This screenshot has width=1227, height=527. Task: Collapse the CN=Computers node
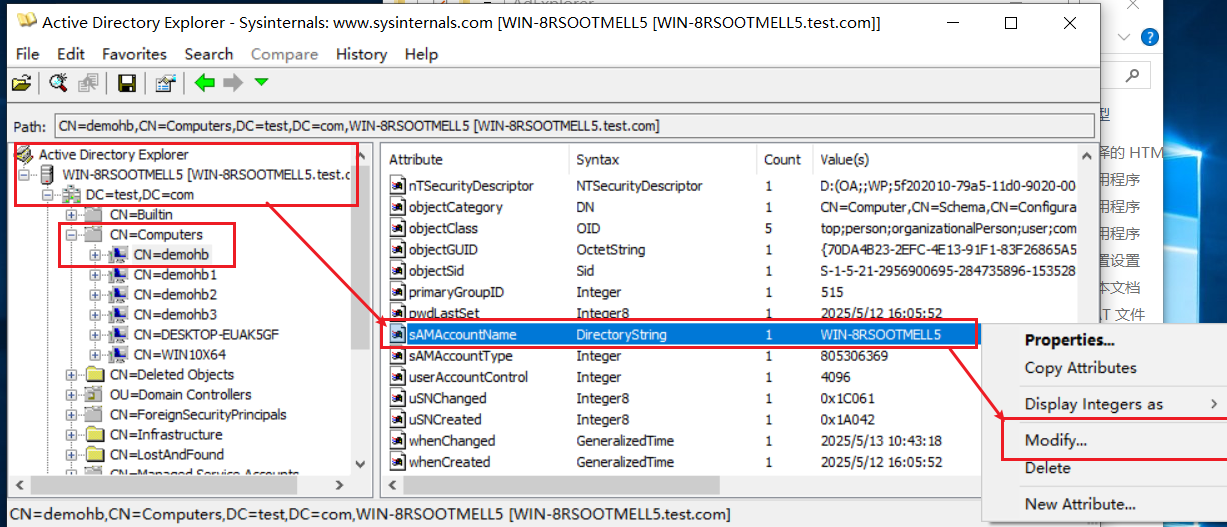(71, 235)
